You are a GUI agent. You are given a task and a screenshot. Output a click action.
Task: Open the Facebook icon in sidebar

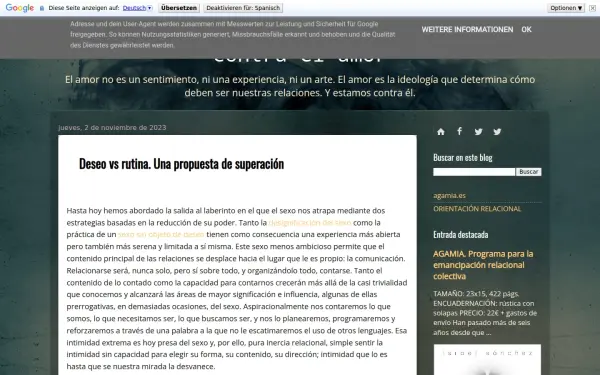460,131
